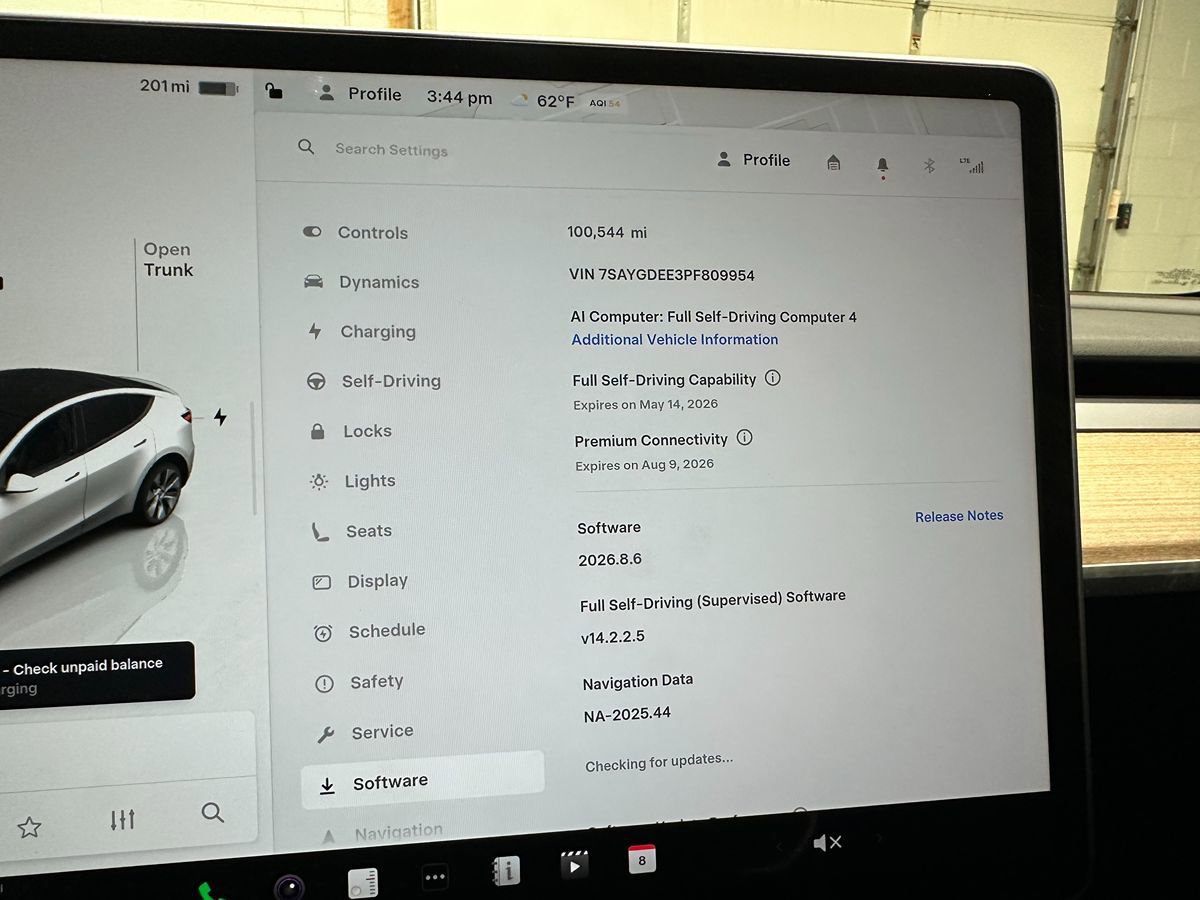1200x900 pixels.
Task: Launch the Theater clapperboard app
Action: point(574,865)
